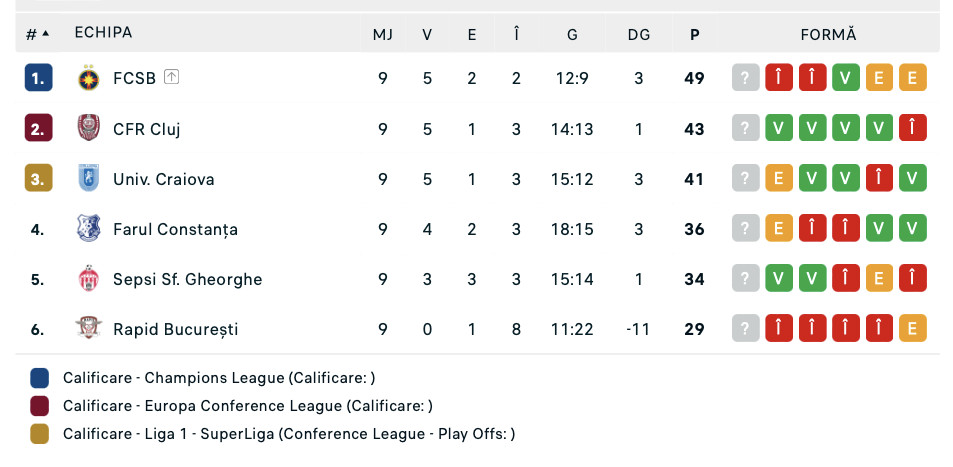Click the FCSB club crest icon
953x467 pixels.
[89, 78]
